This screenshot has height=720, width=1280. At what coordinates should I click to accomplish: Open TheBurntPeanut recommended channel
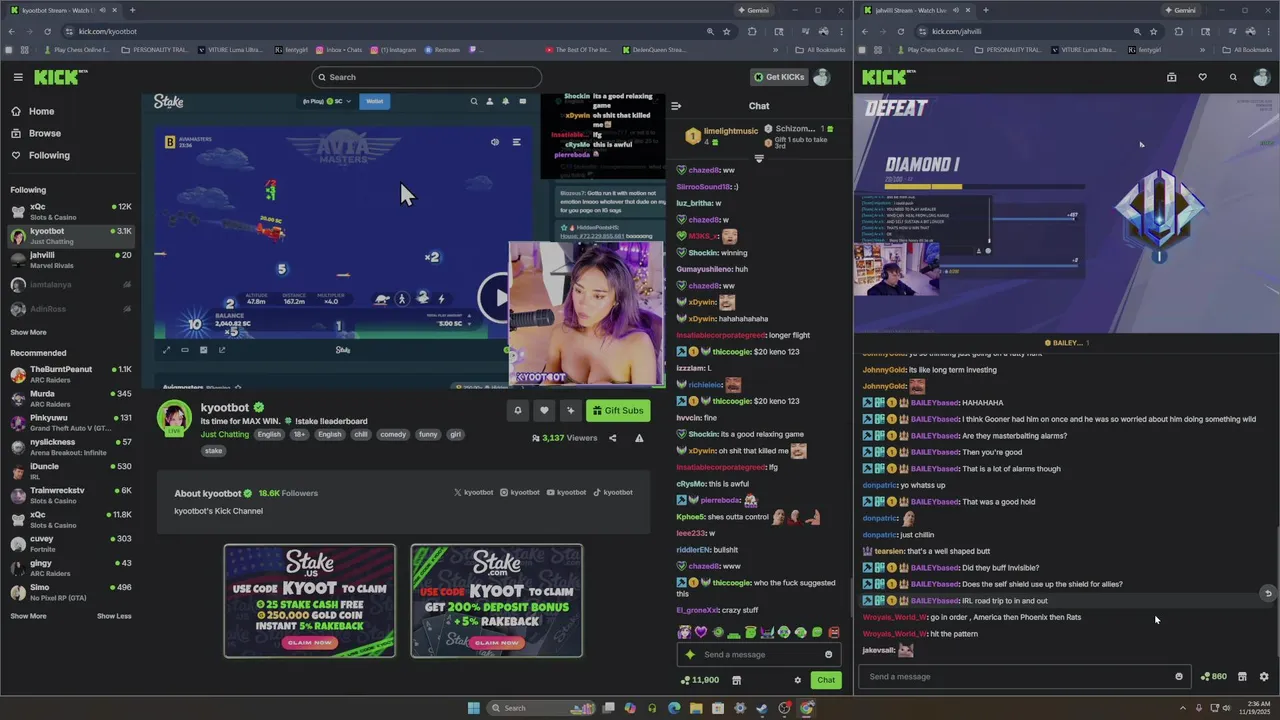coord(70,374)
